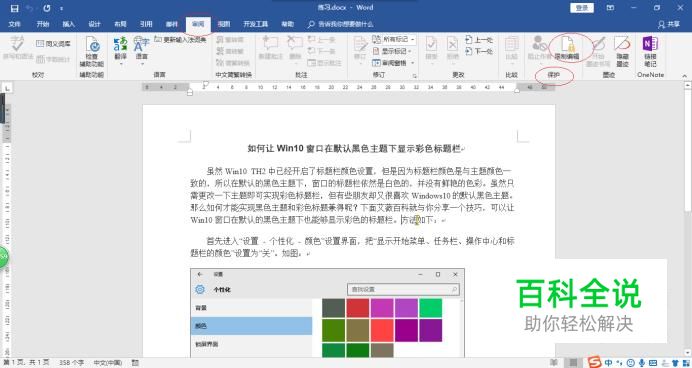The image size is (692, 368).
Task: Click the 共享 (Share) button
Action: coord(669,24)
